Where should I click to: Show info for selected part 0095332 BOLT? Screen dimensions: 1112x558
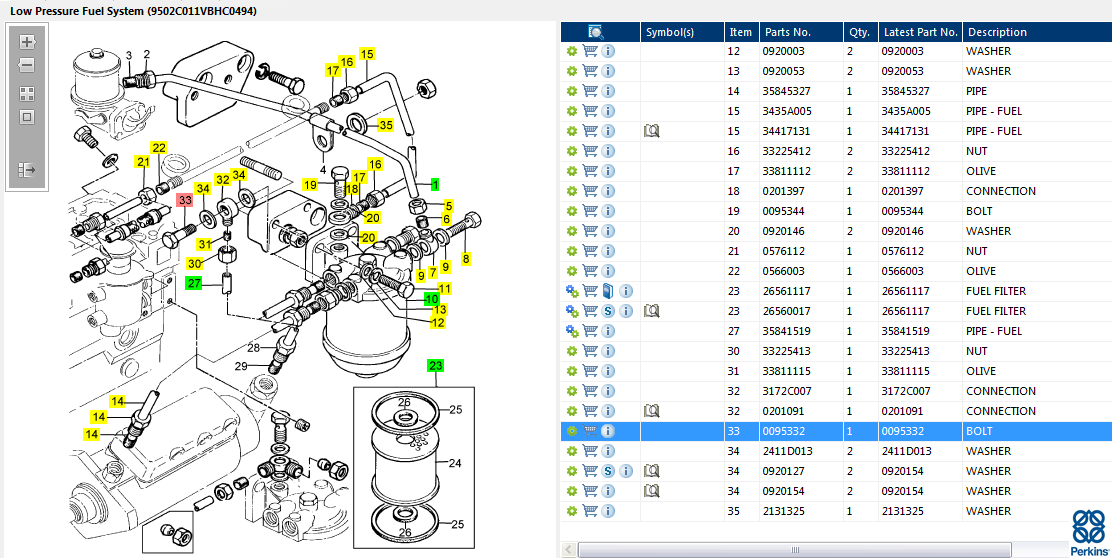point(608,430)
